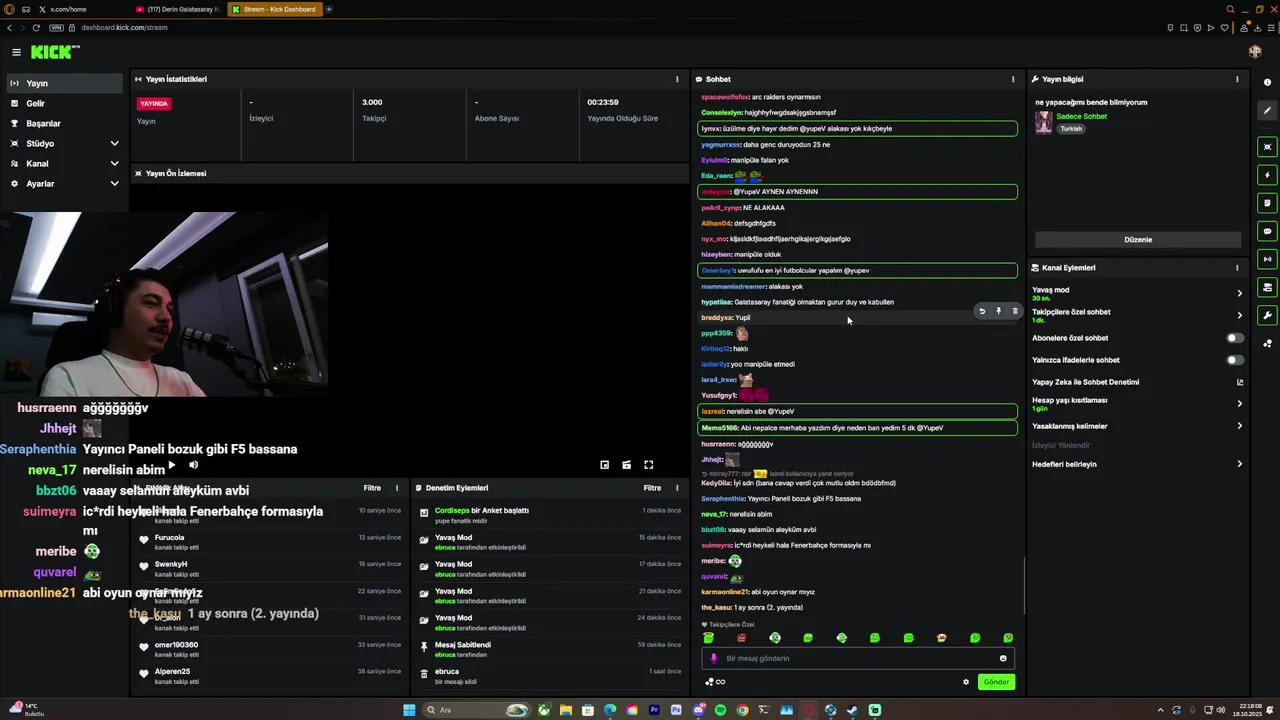The image size is (1280, 720).
Task: Click the Kick logo
Action: click(55, 52)
